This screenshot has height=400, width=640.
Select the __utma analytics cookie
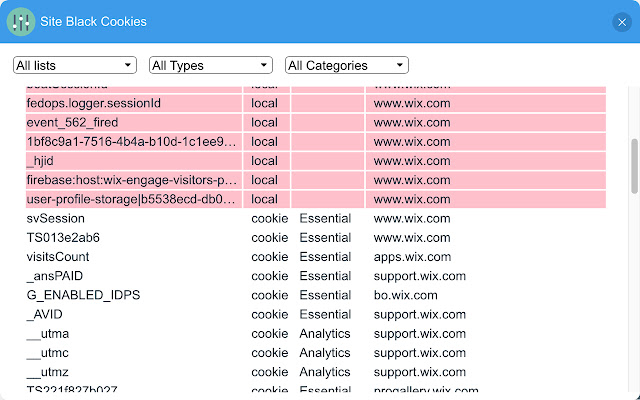point(48,334)
